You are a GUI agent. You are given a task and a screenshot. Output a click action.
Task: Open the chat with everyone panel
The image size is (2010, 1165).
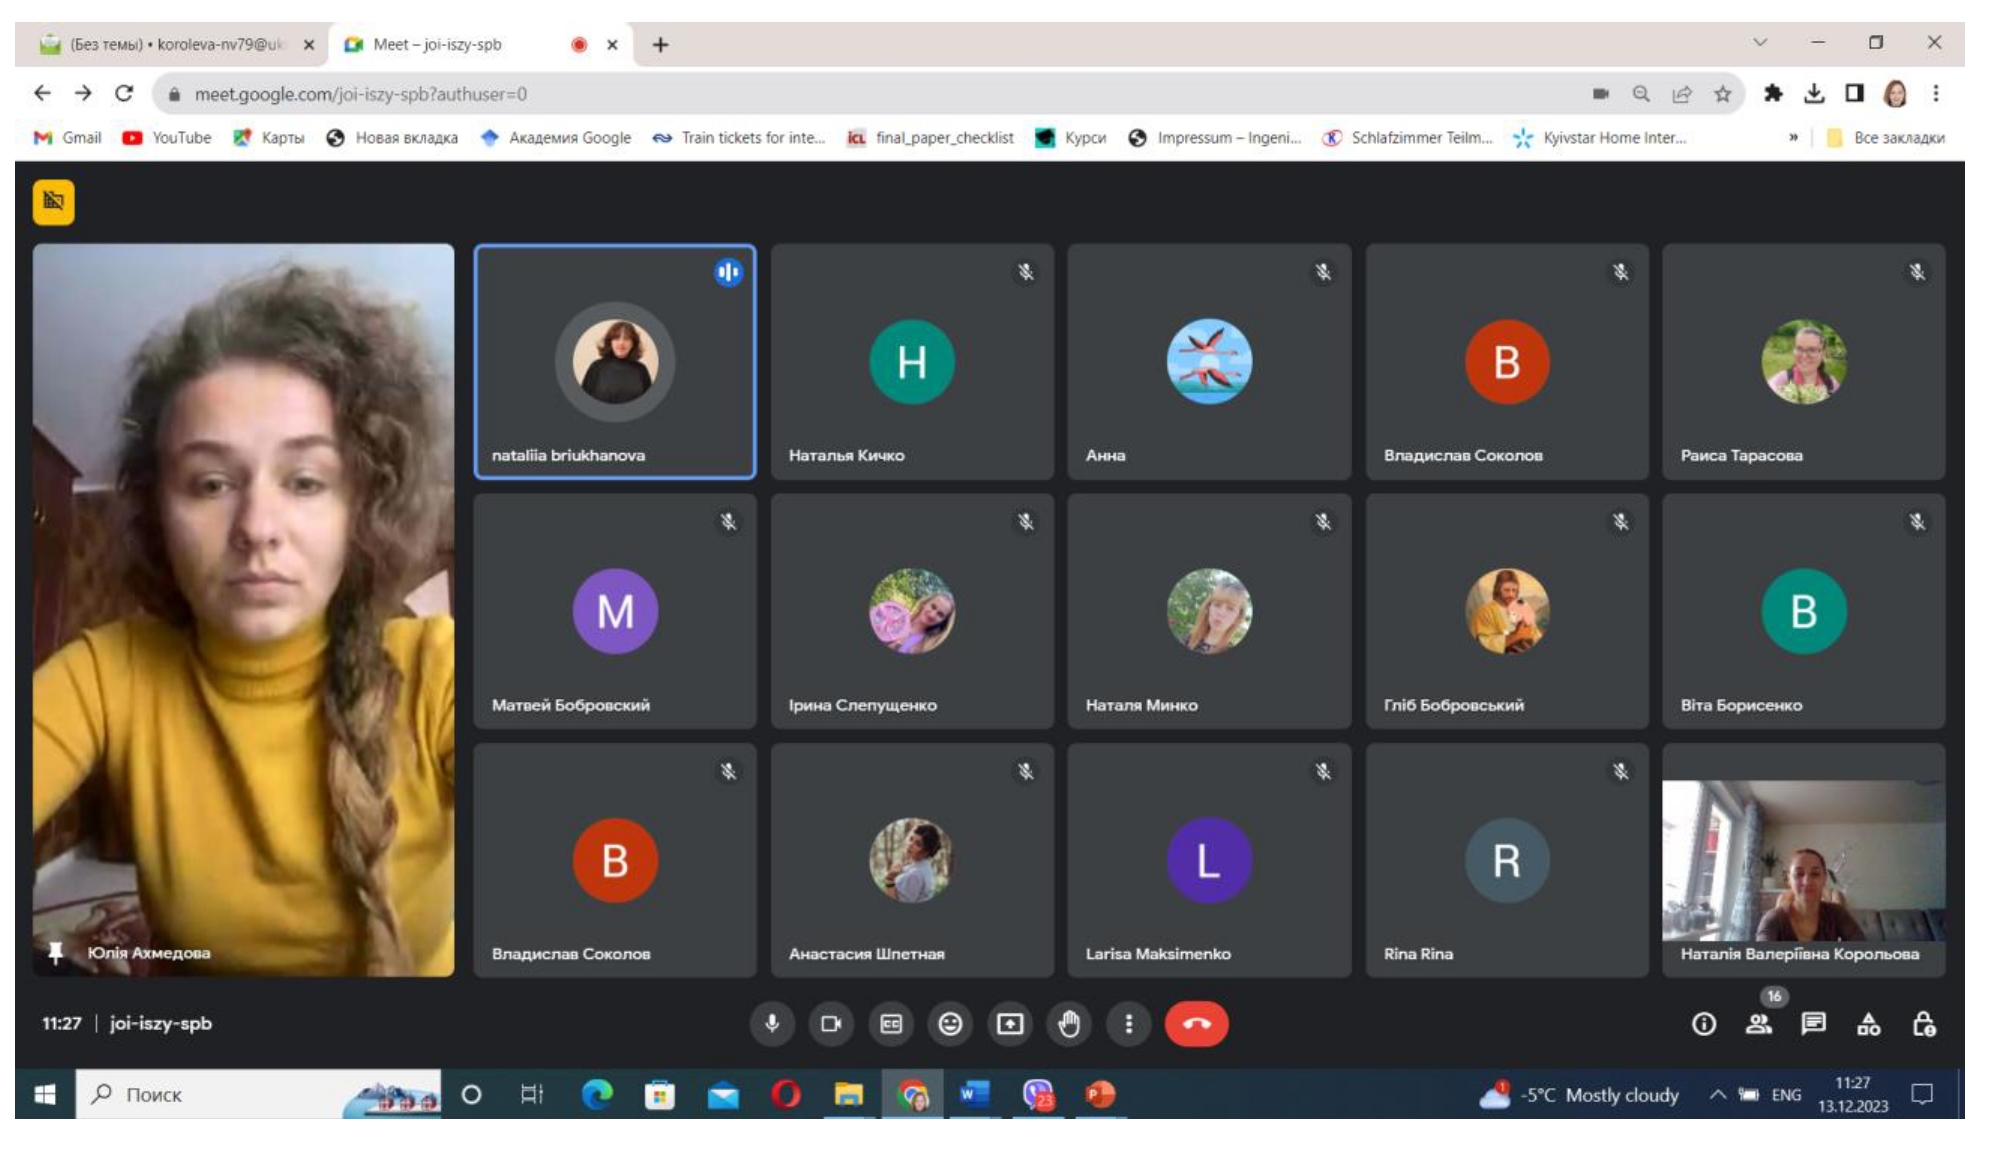click(1813, 1024)
